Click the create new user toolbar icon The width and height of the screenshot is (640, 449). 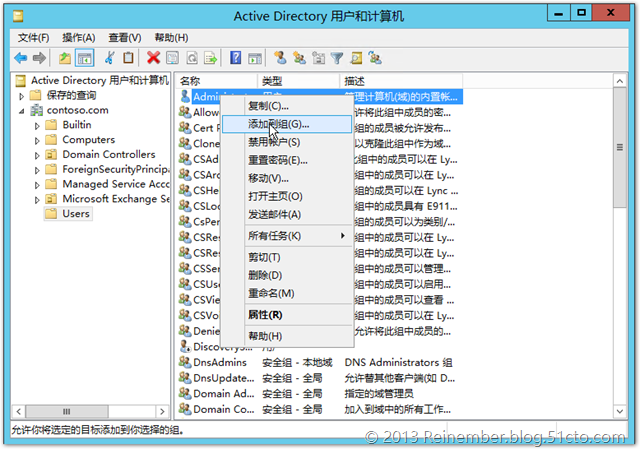280,58
